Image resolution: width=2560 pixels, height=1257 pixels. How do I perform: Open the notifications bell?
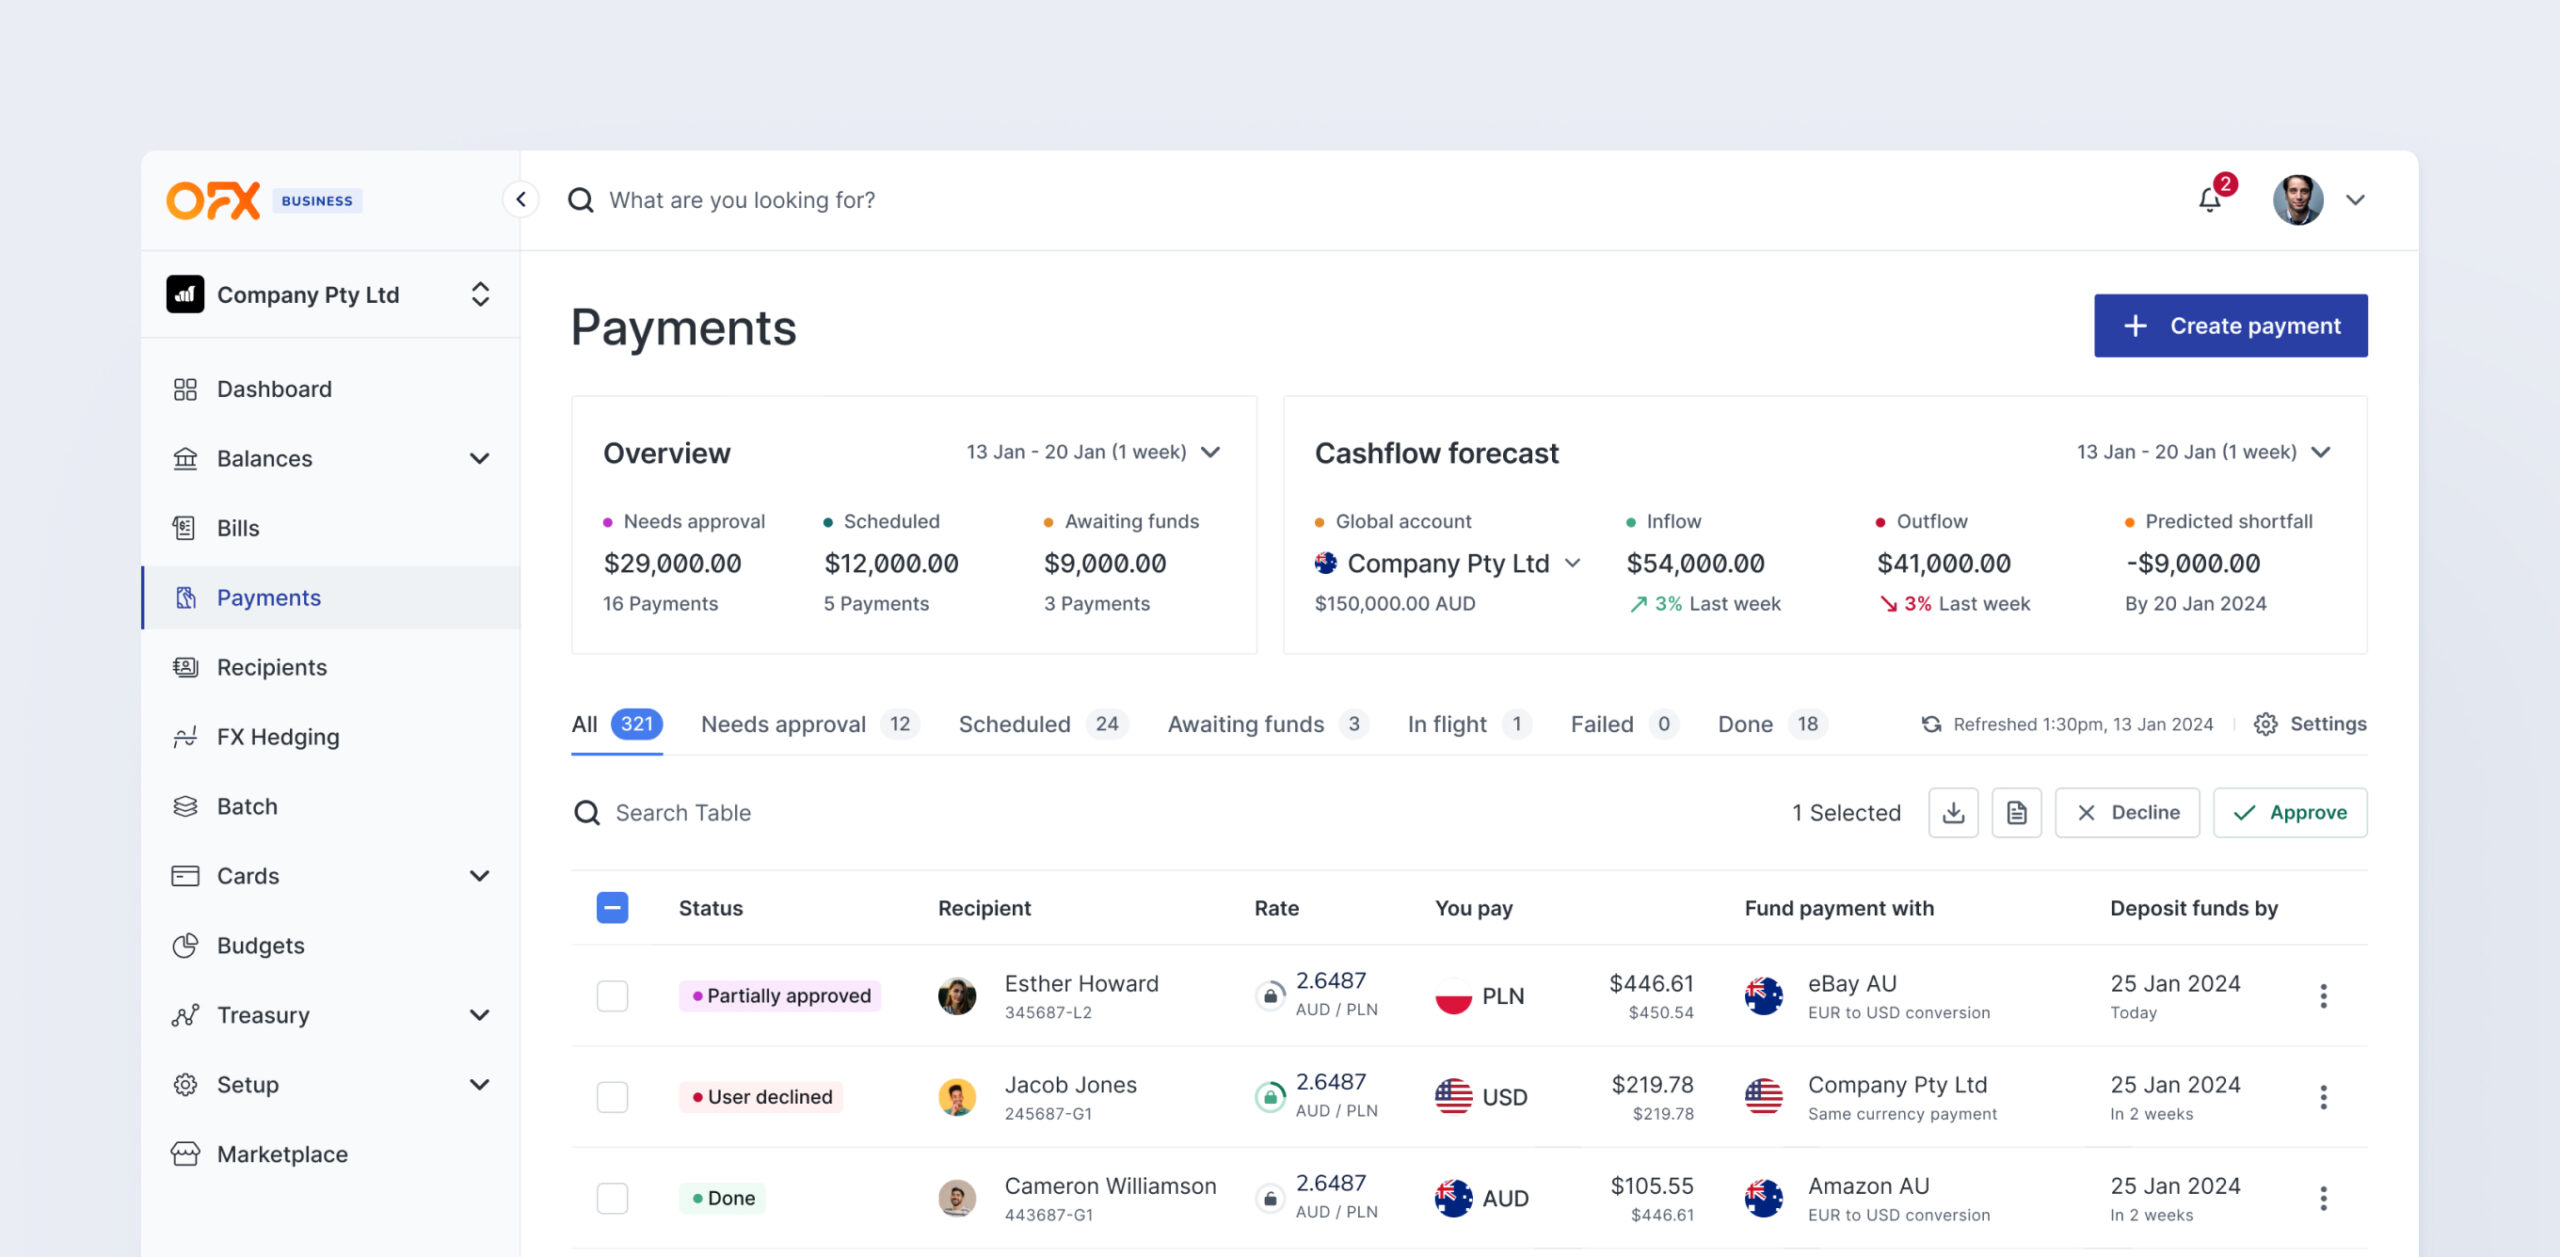click(x=2210, y=200)
